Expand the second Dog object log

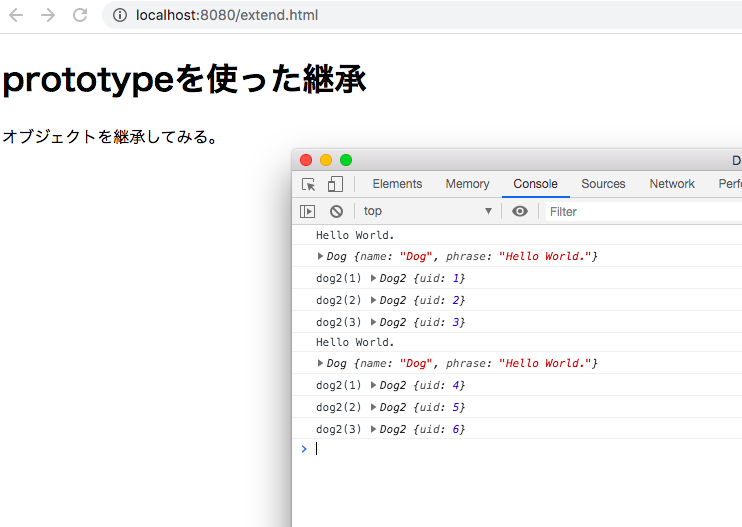click(320, 363)
